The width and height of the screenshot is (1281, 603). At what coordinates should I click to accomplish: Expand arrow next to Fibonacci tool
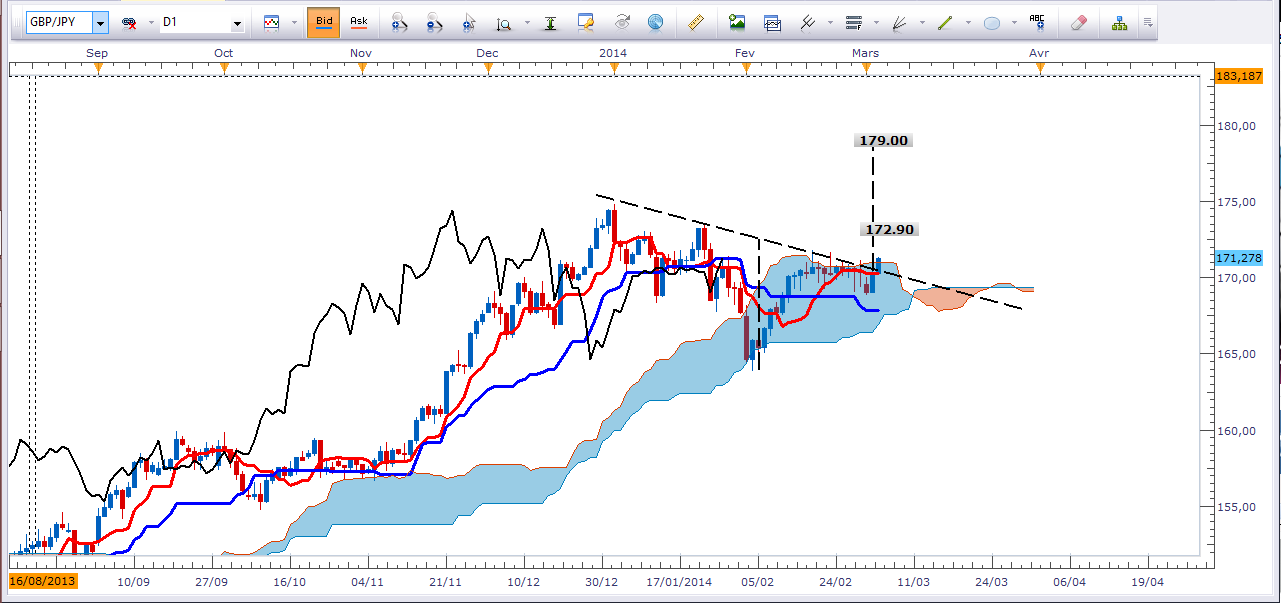[876, 22]
